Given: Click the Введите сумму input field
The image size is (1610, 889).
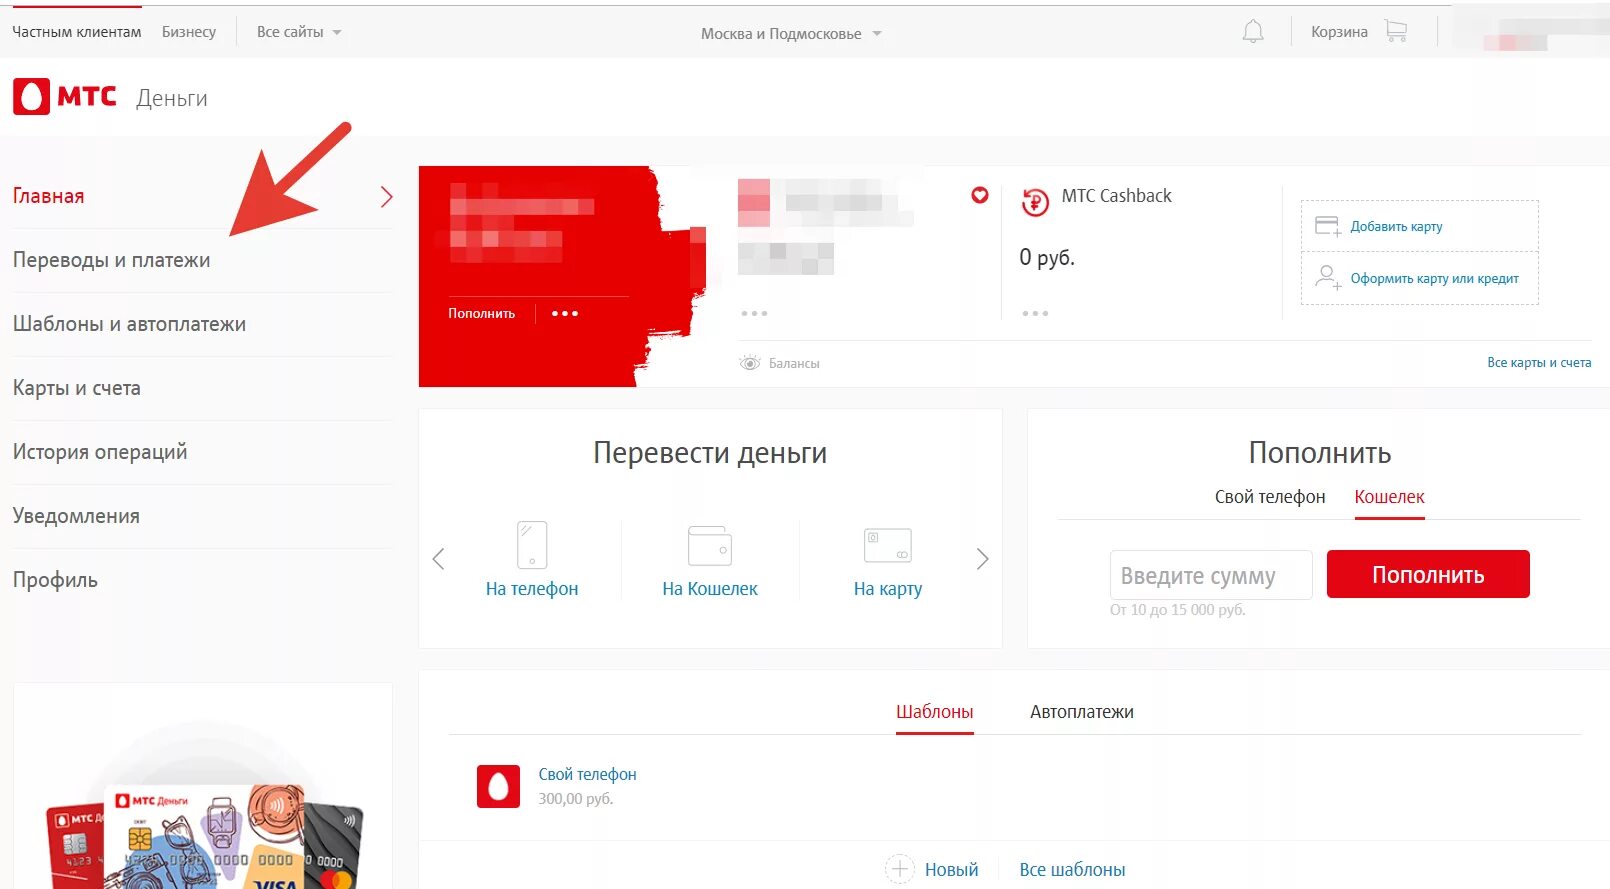Looking at the screenshot, I should point(1211,575).
